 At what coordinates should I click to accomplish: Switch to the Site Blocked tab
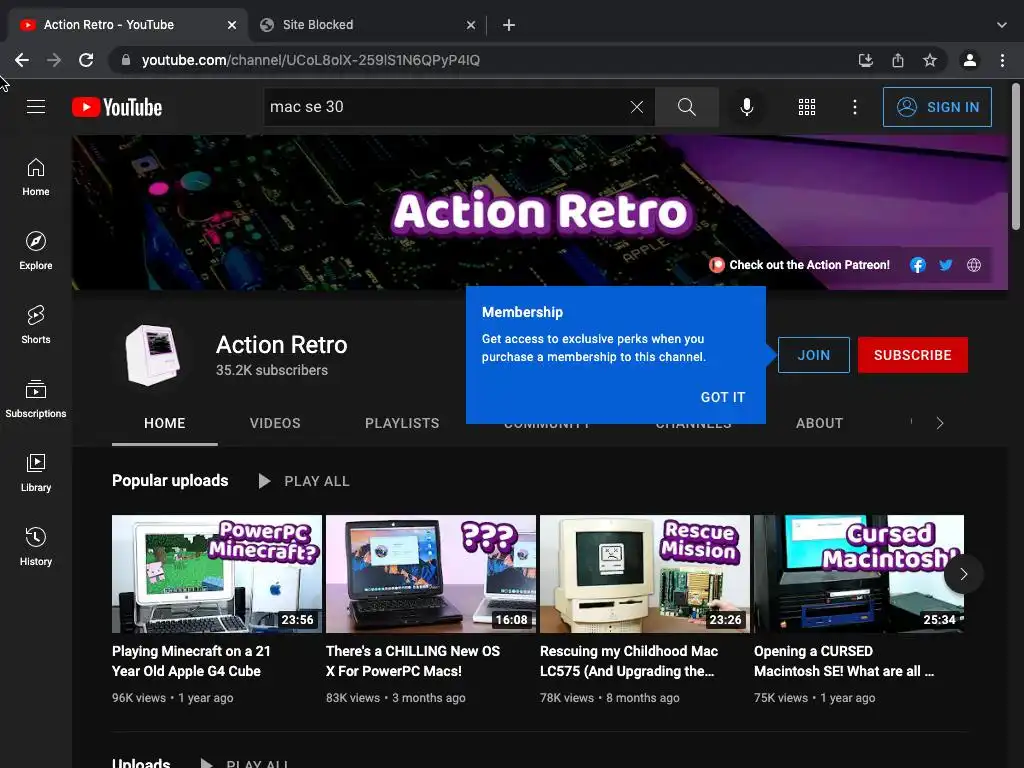pos(368,25)
